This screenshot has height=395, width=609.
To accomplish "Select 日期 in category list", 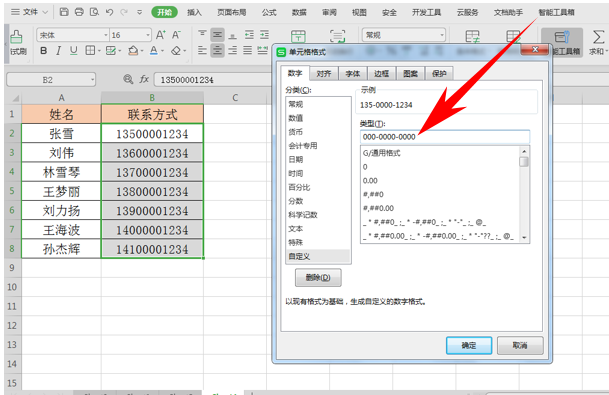I will pos(296,160).
